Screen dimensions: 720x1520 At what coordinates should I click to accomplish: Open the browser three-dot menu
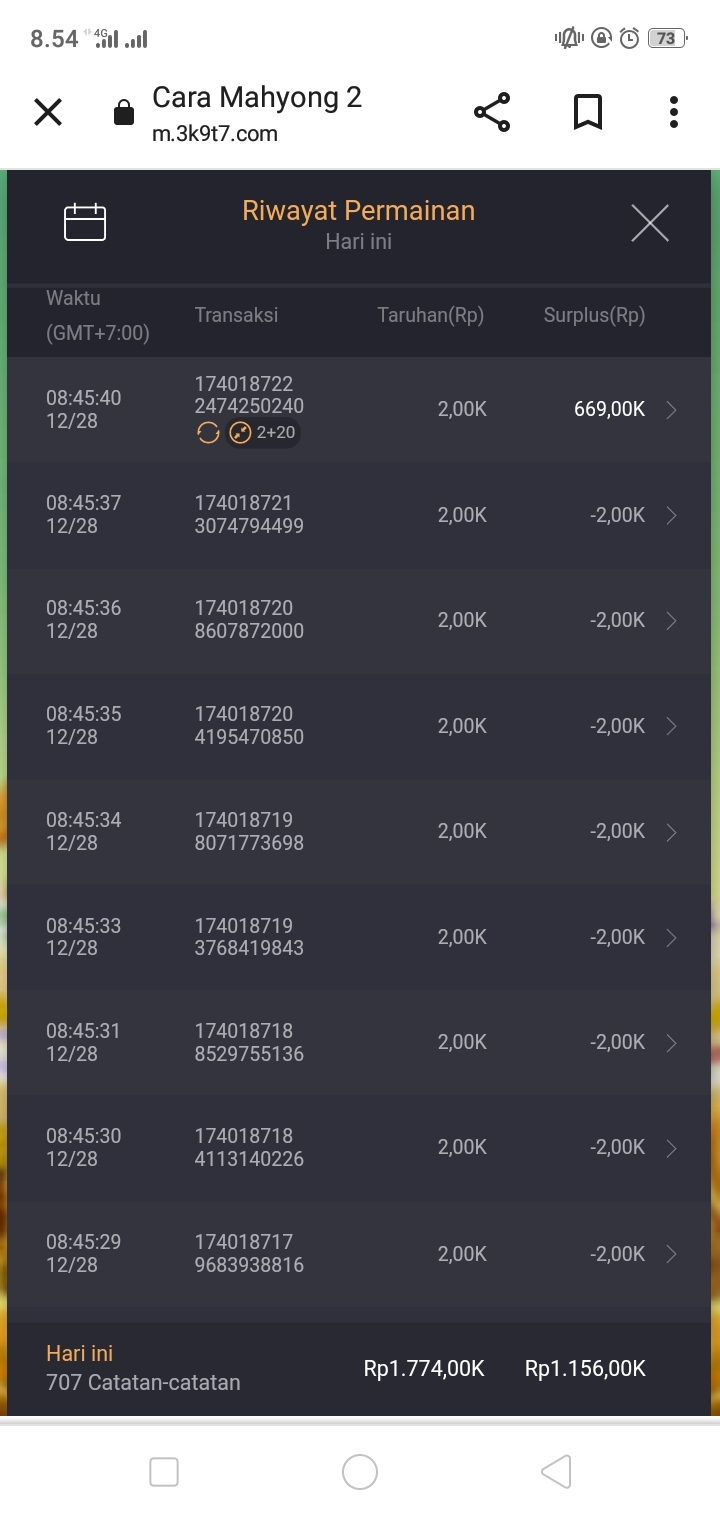tap(674, 112)
